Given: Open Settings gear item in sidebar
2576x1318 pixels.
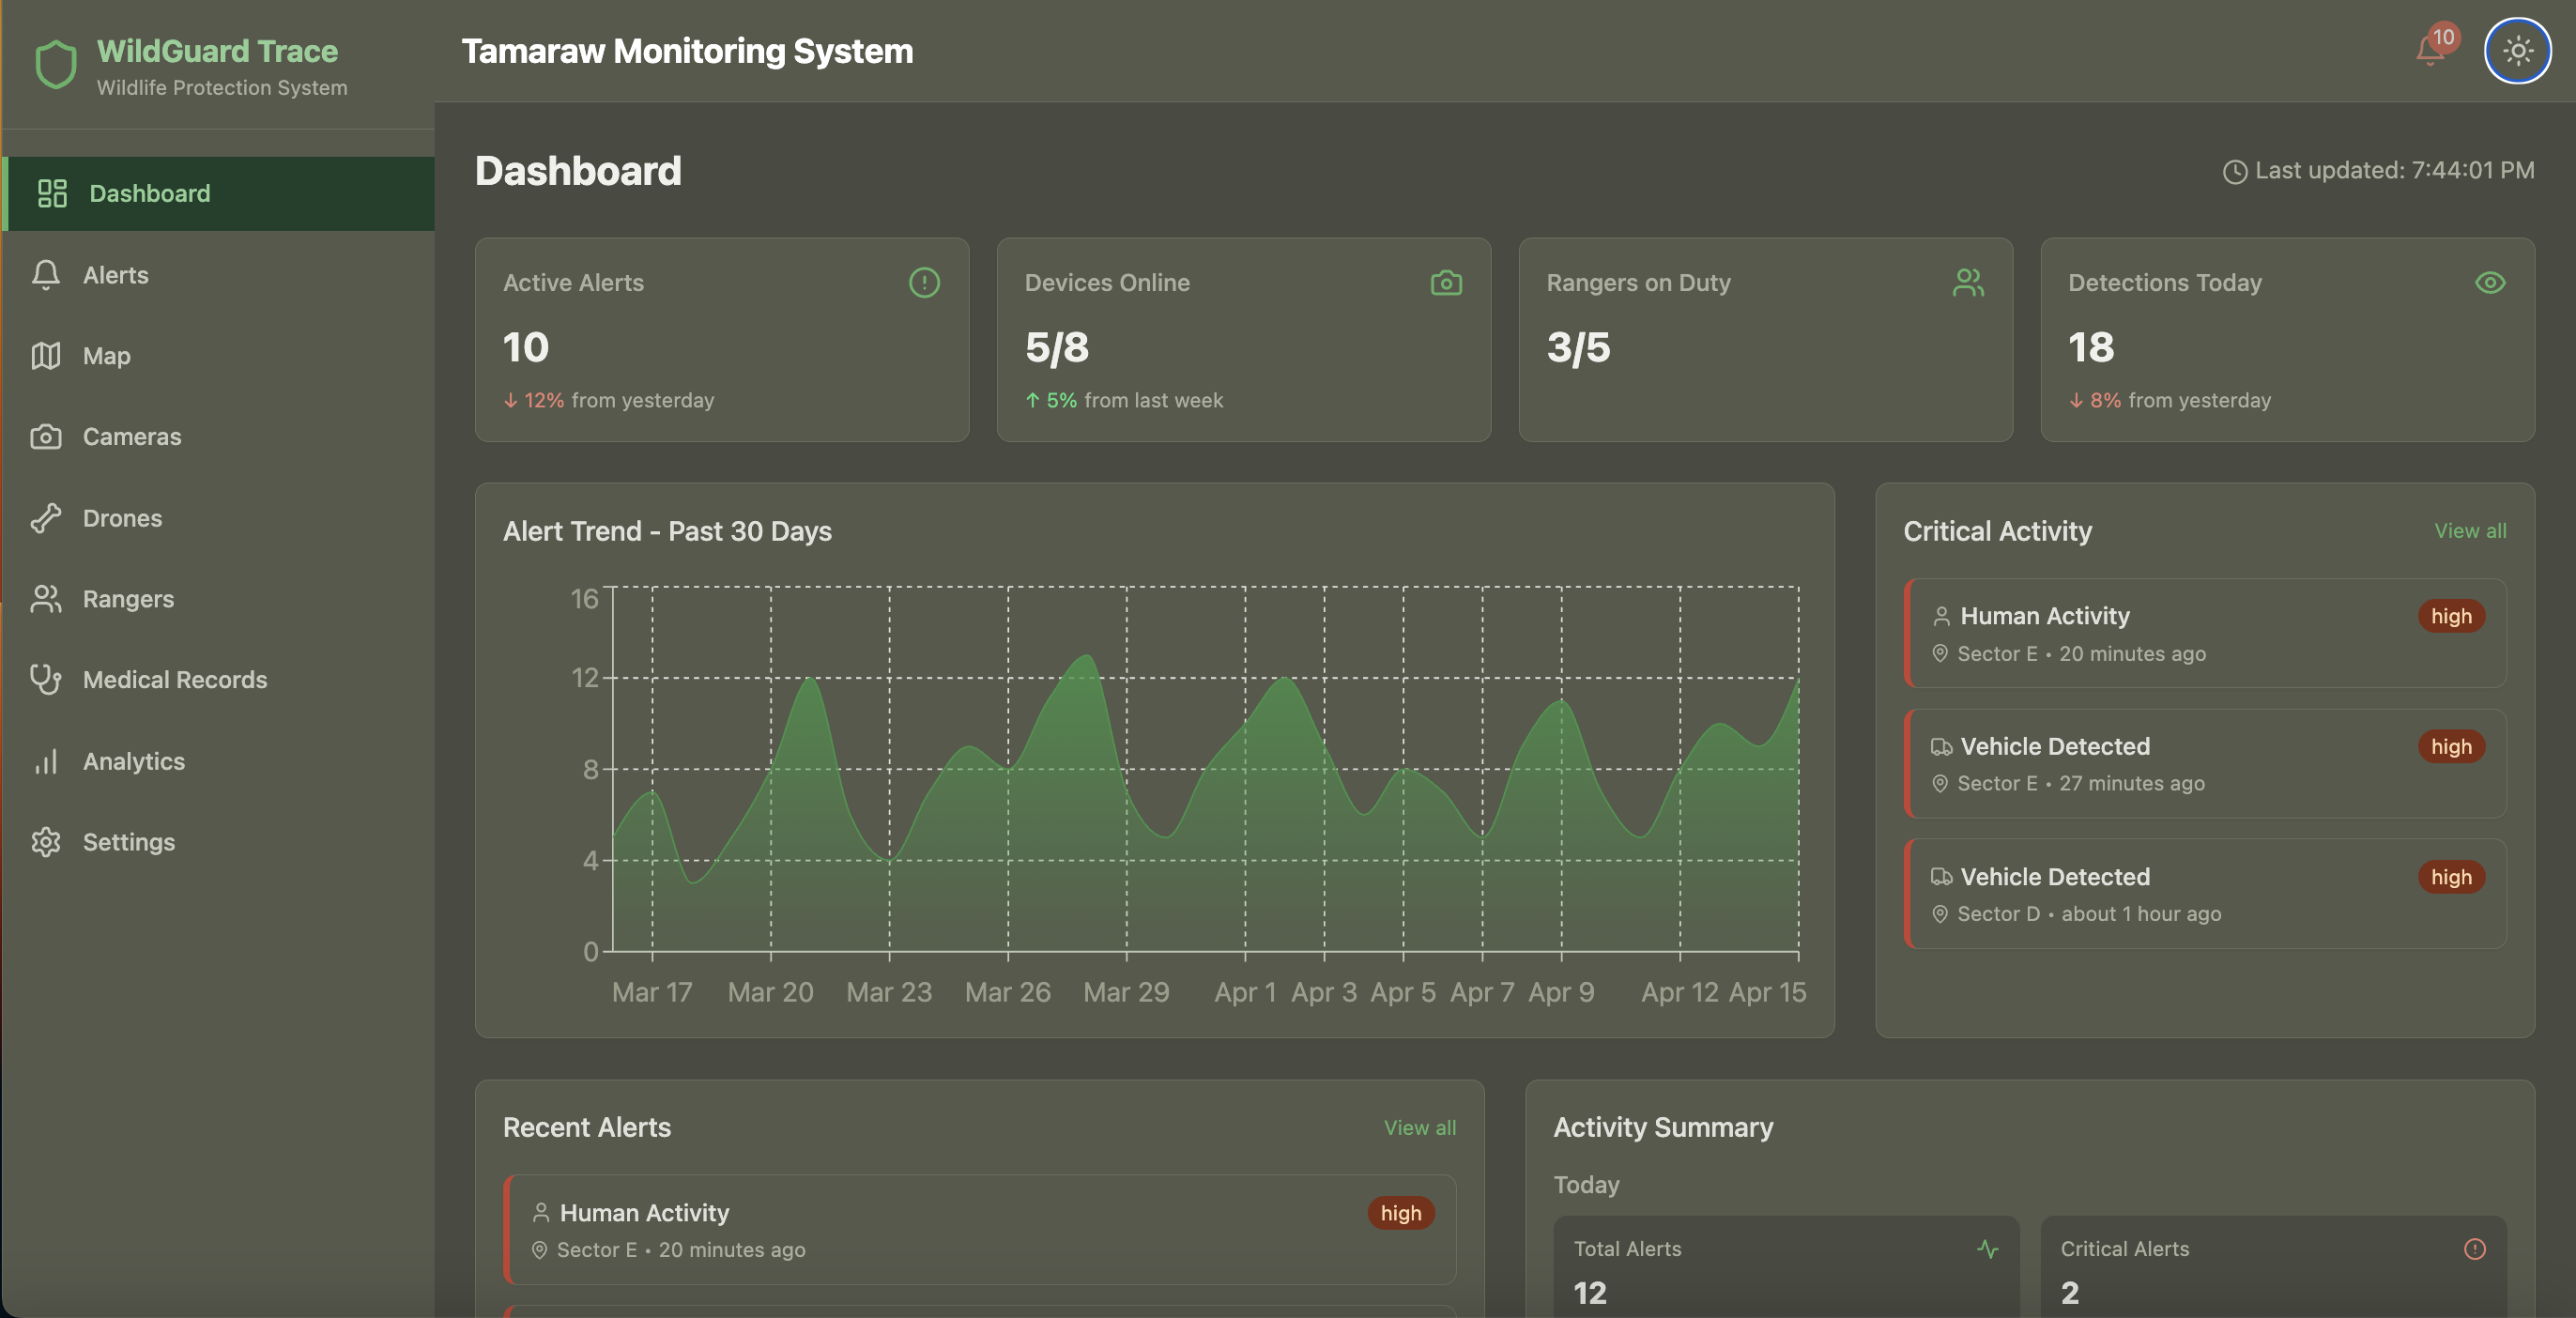Looking at the screenshot, I should [128, 842].
